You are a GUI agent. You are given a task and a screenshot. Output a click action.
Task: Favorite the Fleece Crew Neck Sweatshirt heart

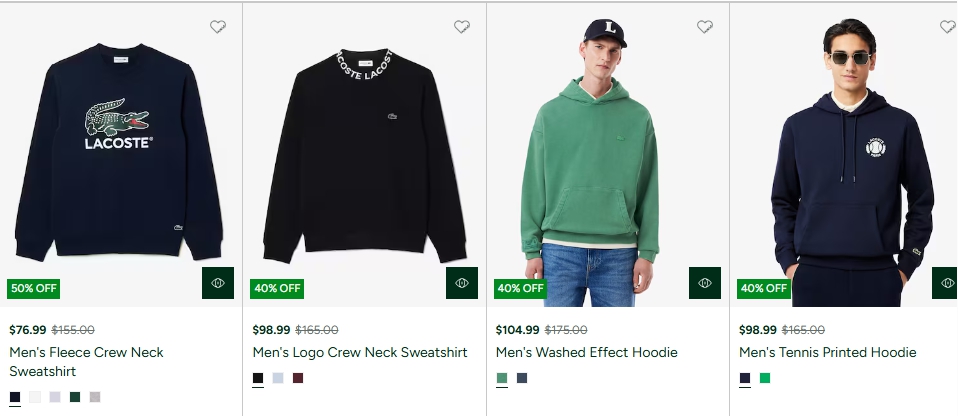[218, 27]
